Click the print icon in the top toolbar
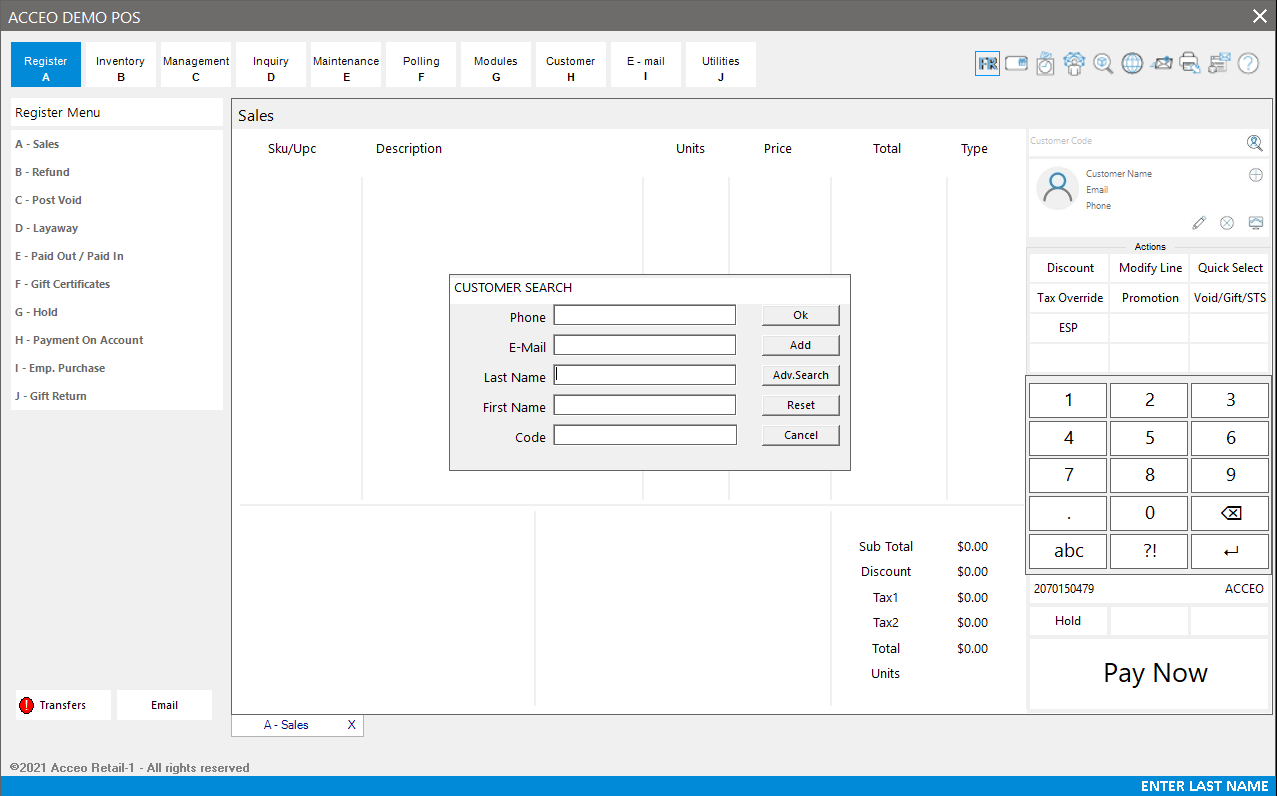The height and width of the screenshot is (796, 1277). click(1190, 62)
